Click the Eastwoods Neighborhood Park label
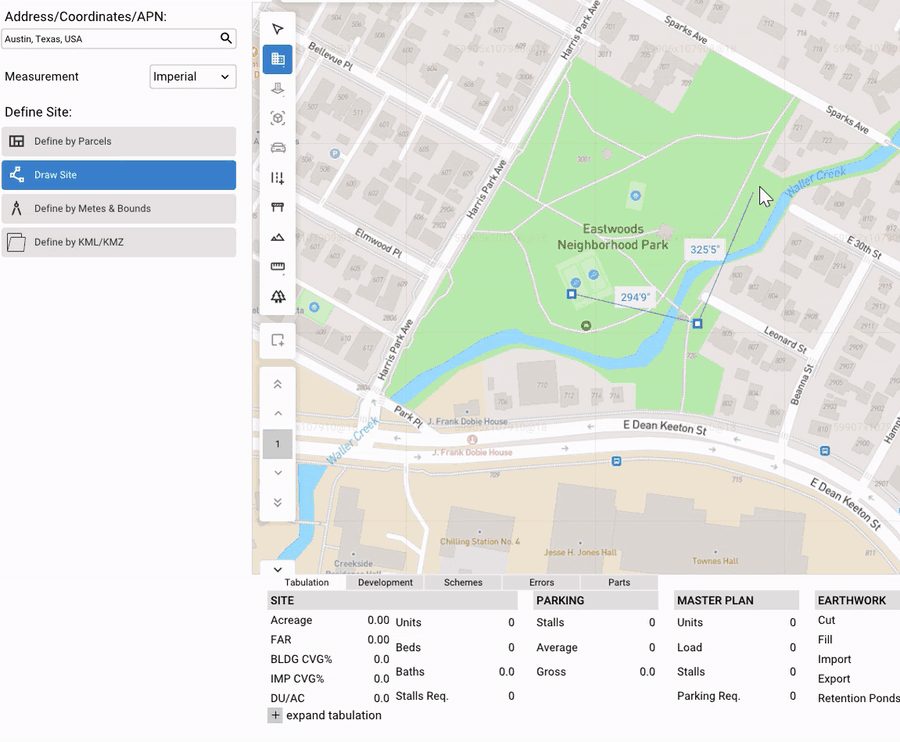Screen dimensions: 900x742 click(x=612, y=237)
